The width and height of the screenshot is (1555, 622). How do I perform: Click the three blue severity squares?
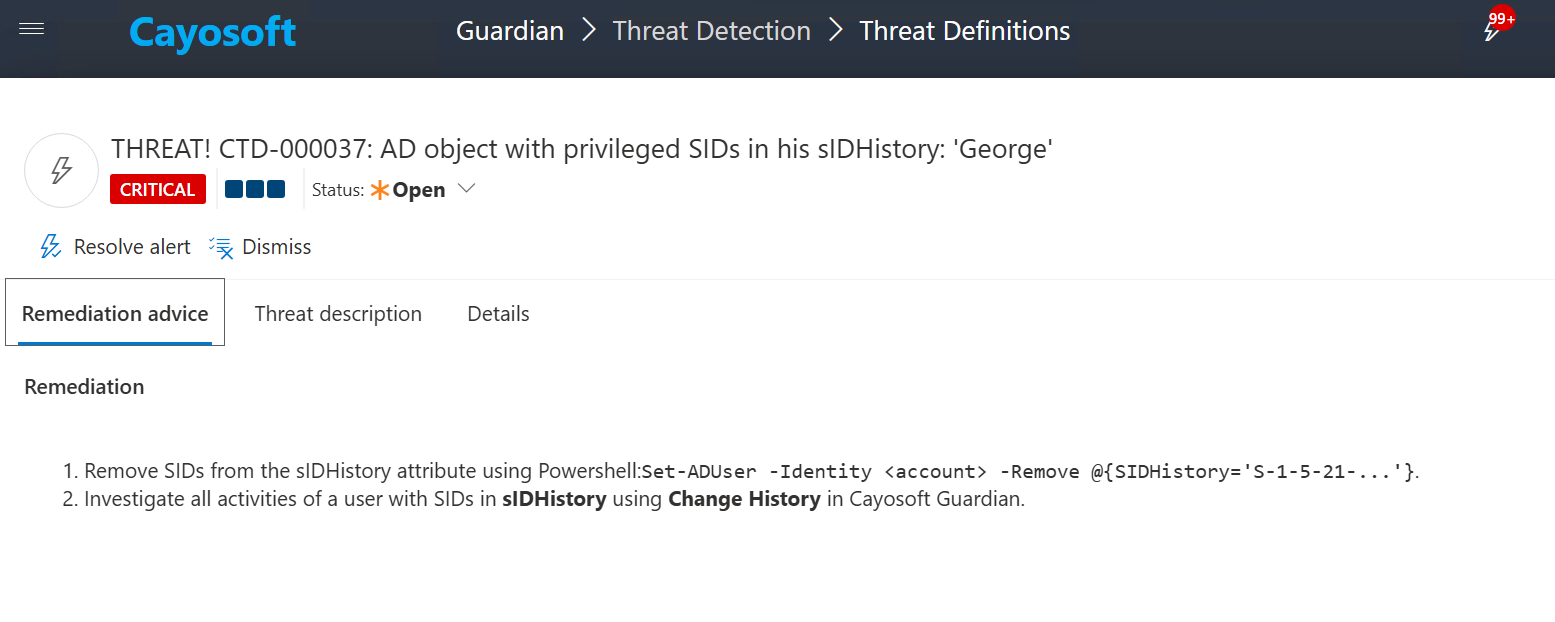click(x=255, y=189)
